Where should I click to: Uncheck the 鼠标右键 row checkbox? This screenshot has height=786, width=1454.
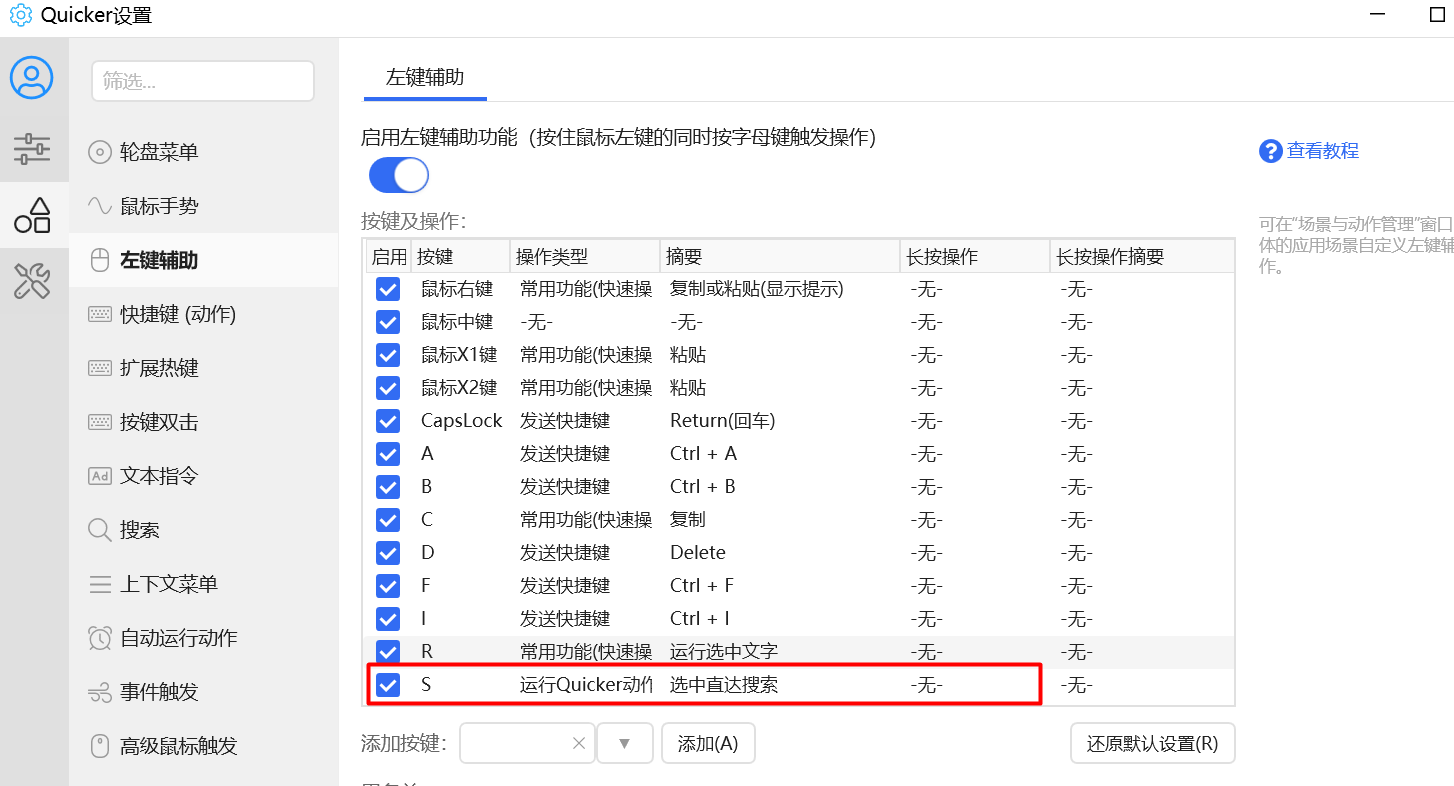[x=387, y=289]
